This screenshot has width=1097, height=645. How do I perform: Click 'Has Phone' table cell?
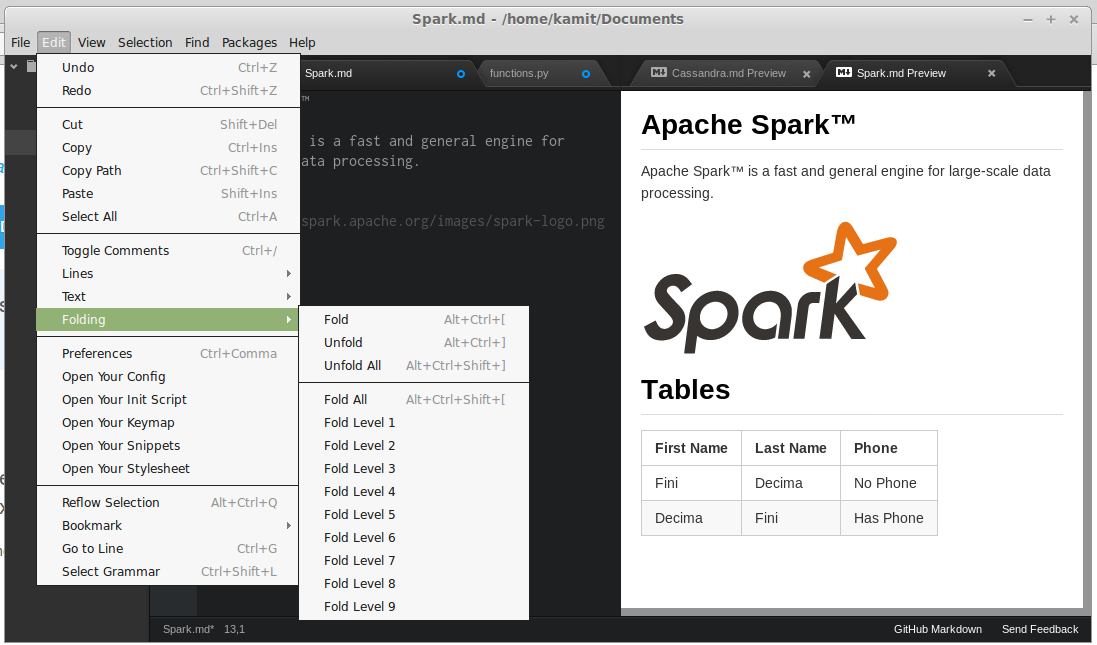pos(889,518)
